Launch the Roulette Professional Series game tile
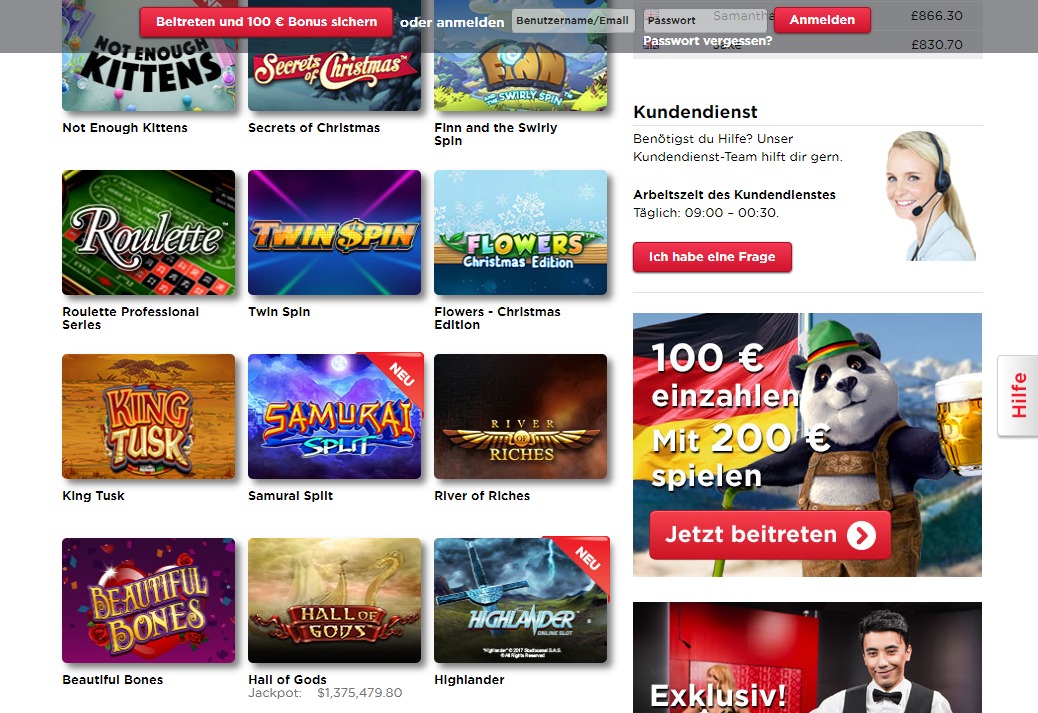 (x=148, y=232)
